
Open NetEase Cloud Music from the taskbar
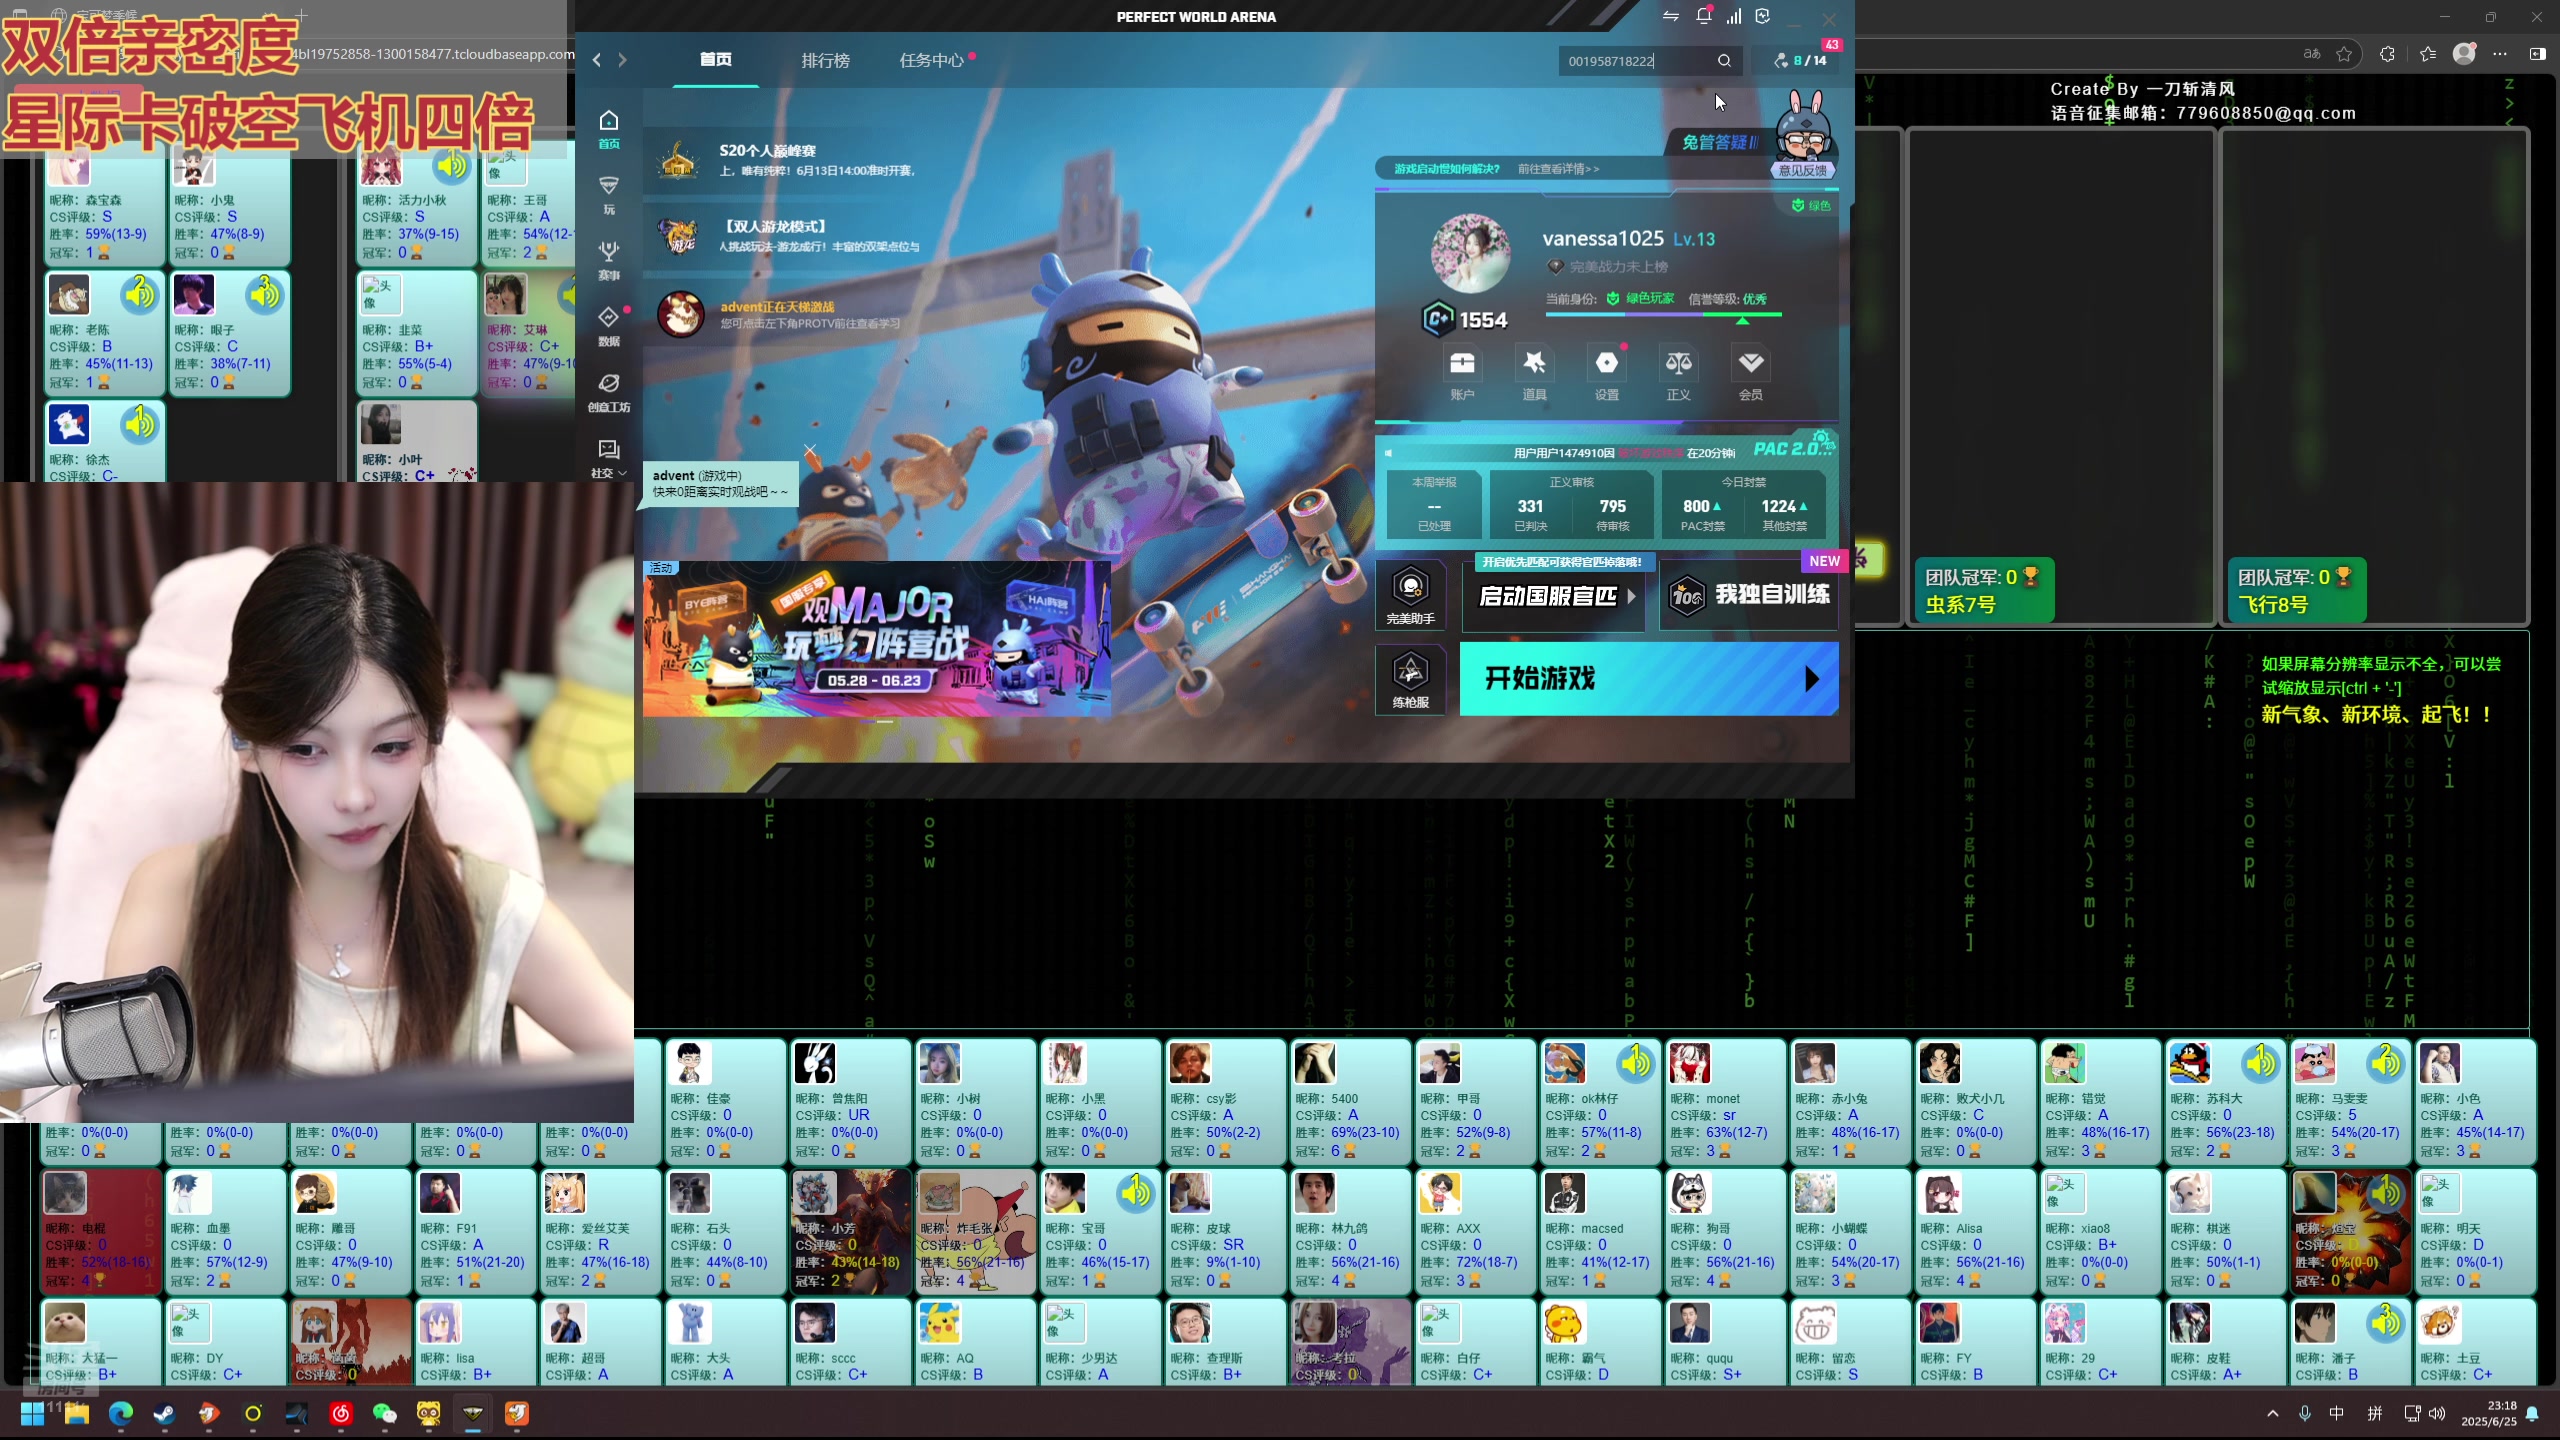[340, 1413]
